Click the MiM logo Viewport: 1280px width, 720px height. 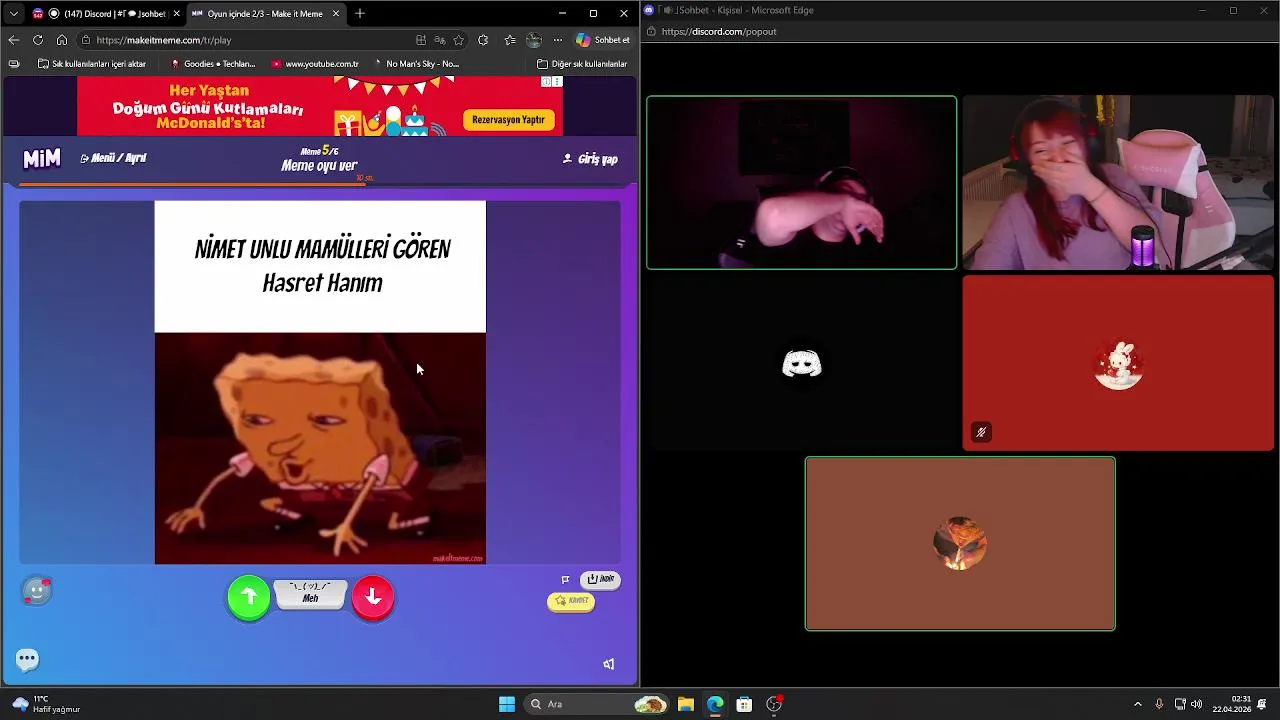[x=42, y=159]
